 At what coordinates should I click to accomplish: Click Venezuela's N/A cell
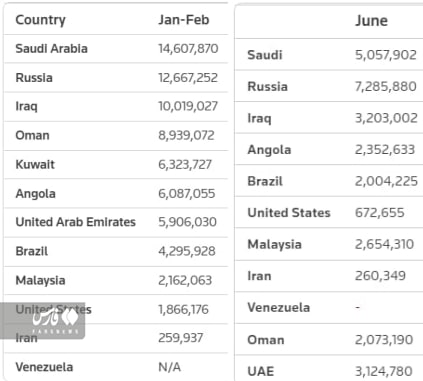pos(169,367)
